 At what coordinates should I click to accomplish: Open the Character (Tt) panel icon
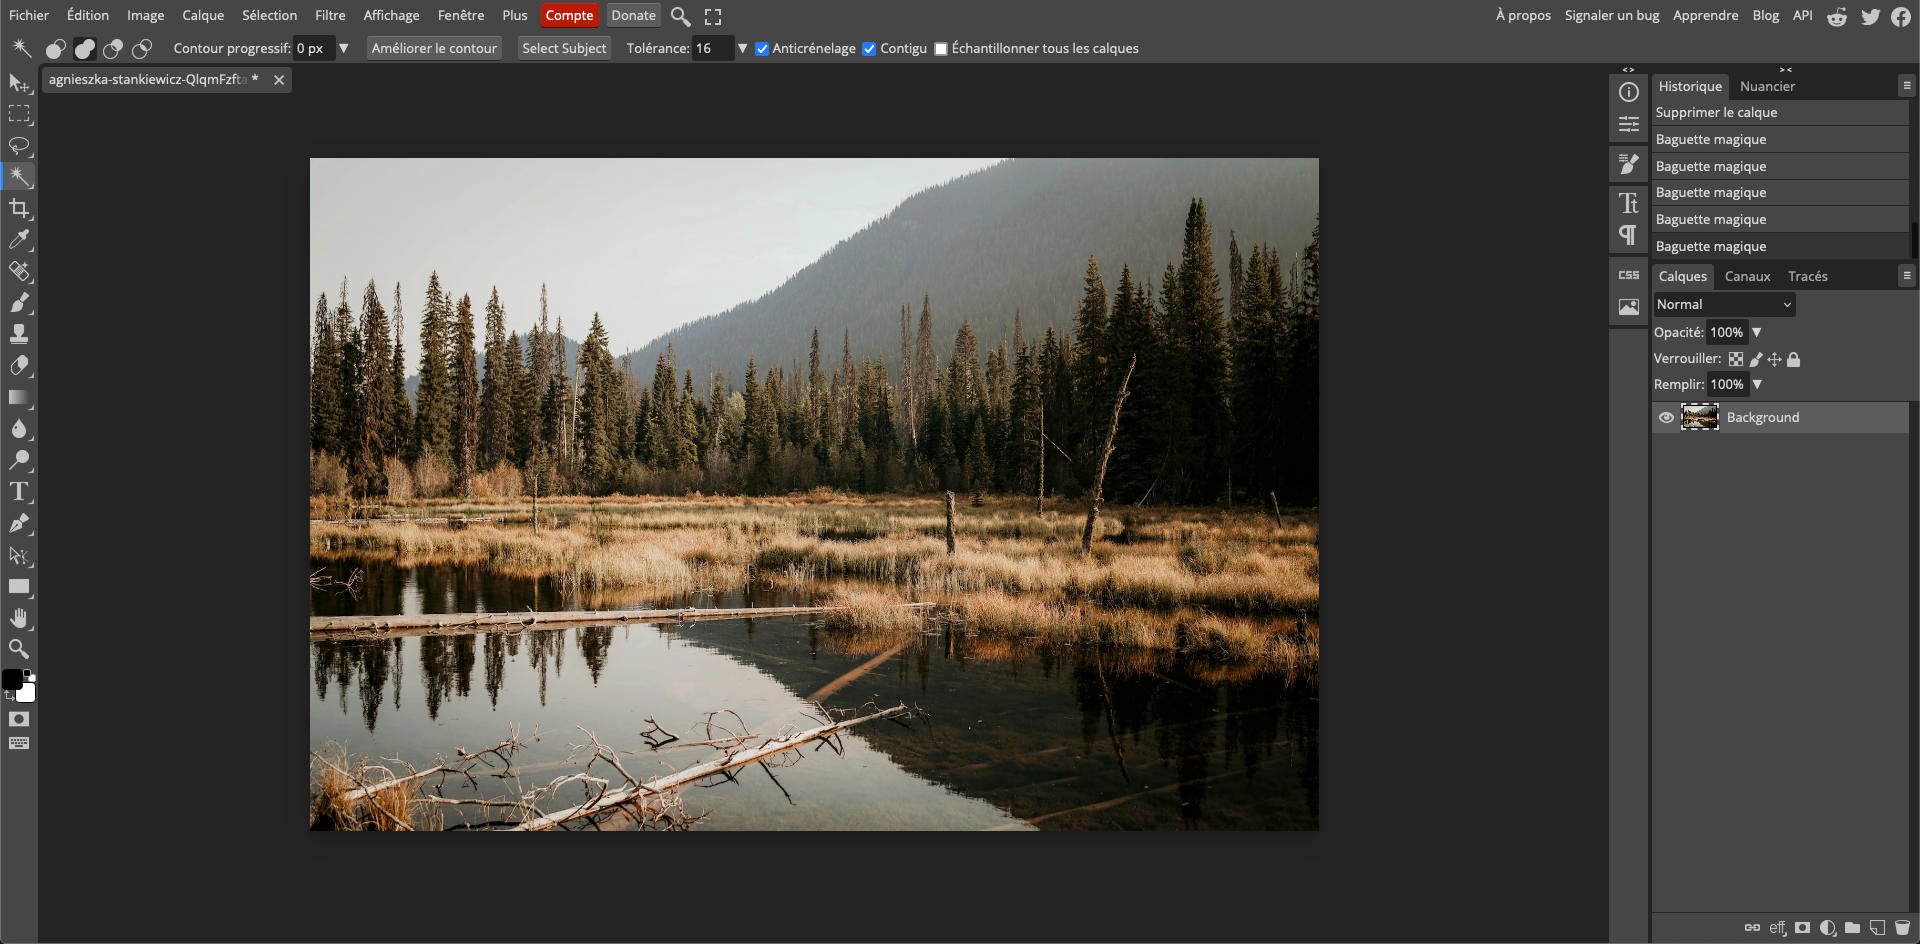click(1629, 204)
